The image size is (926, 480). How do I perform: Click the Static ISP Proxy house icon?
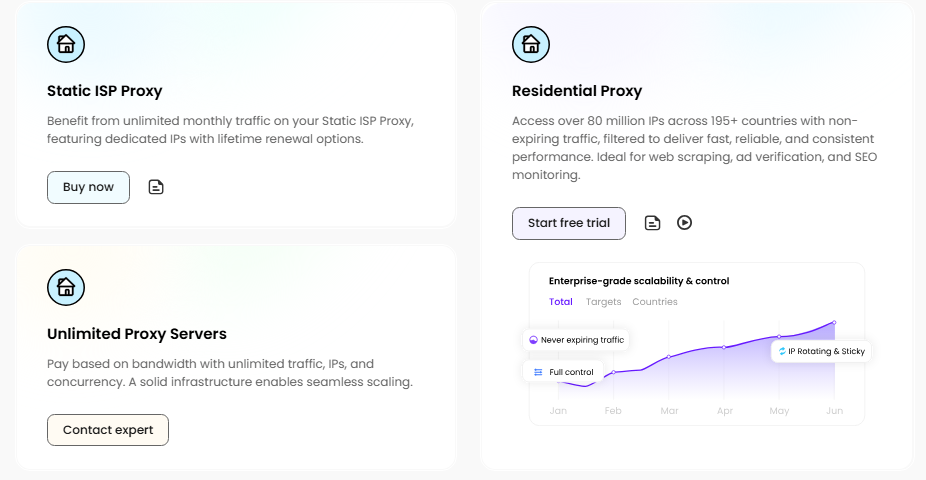66,44
